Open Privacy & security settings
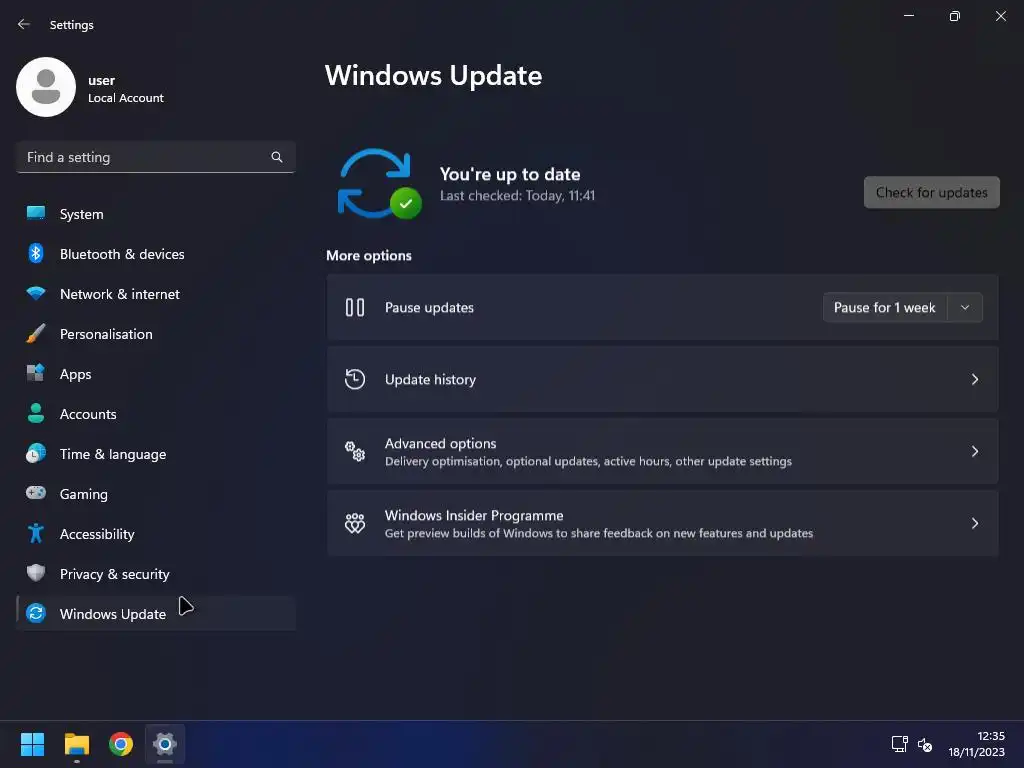The width and height of the screenshot is (1024, 768). 155,573
